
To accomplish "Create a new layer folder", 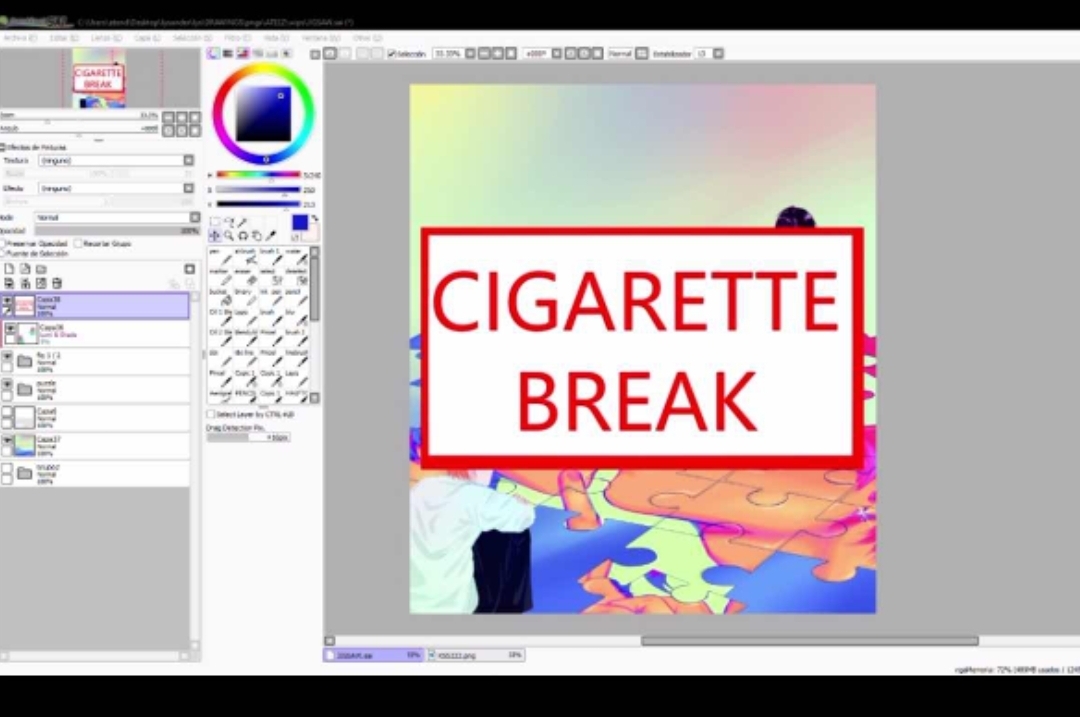I will coord(41,269).
